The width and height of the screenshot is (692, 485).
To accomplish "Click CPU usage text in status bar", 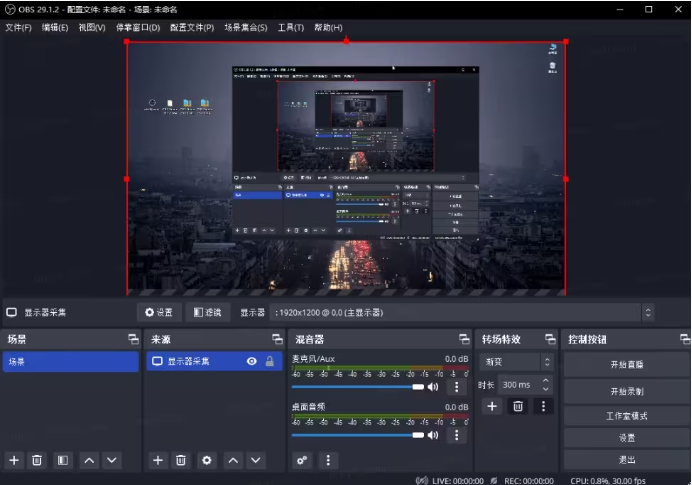I will click(608, 481).
